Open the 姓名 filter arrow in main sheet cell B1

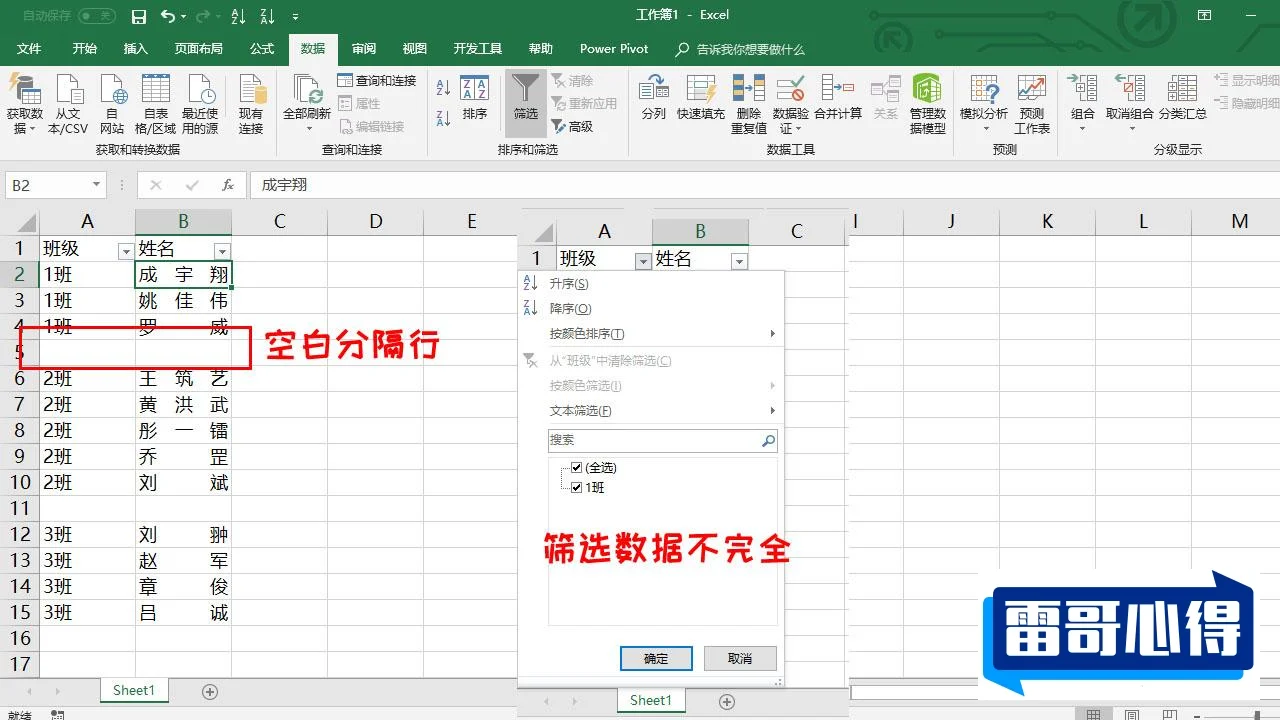pos(222,251)
